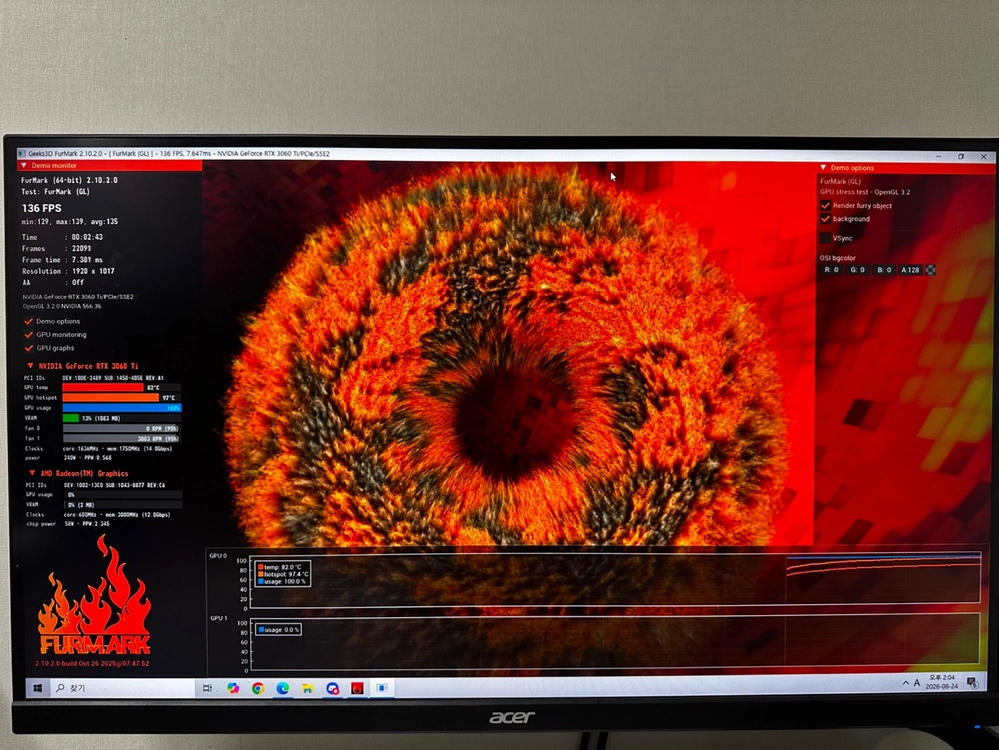Screen dimensions: 999x750
Task: Click the GPU temp 82°C bar
Action: 121,387
